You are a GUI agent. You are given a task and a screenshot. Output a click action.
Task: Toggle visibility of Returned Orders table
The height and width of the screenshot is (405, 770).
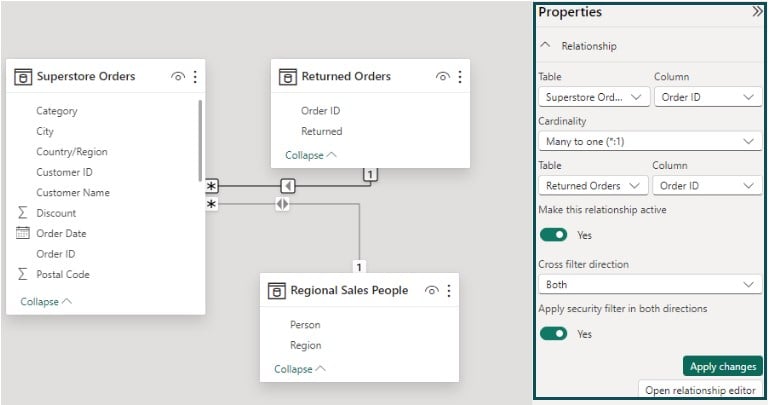(x=442, y=77)
